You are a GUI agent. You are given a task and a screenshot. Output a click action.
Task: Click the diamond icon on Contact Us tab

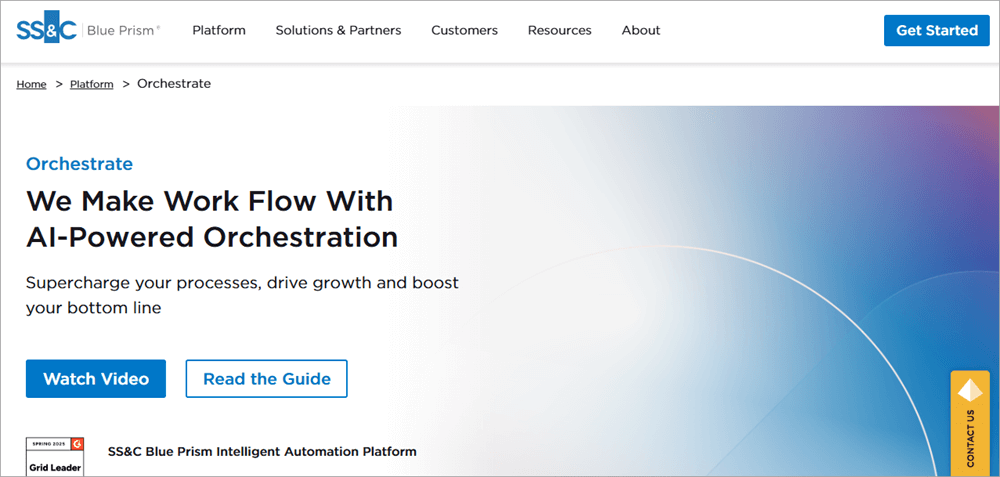[970, 390]
